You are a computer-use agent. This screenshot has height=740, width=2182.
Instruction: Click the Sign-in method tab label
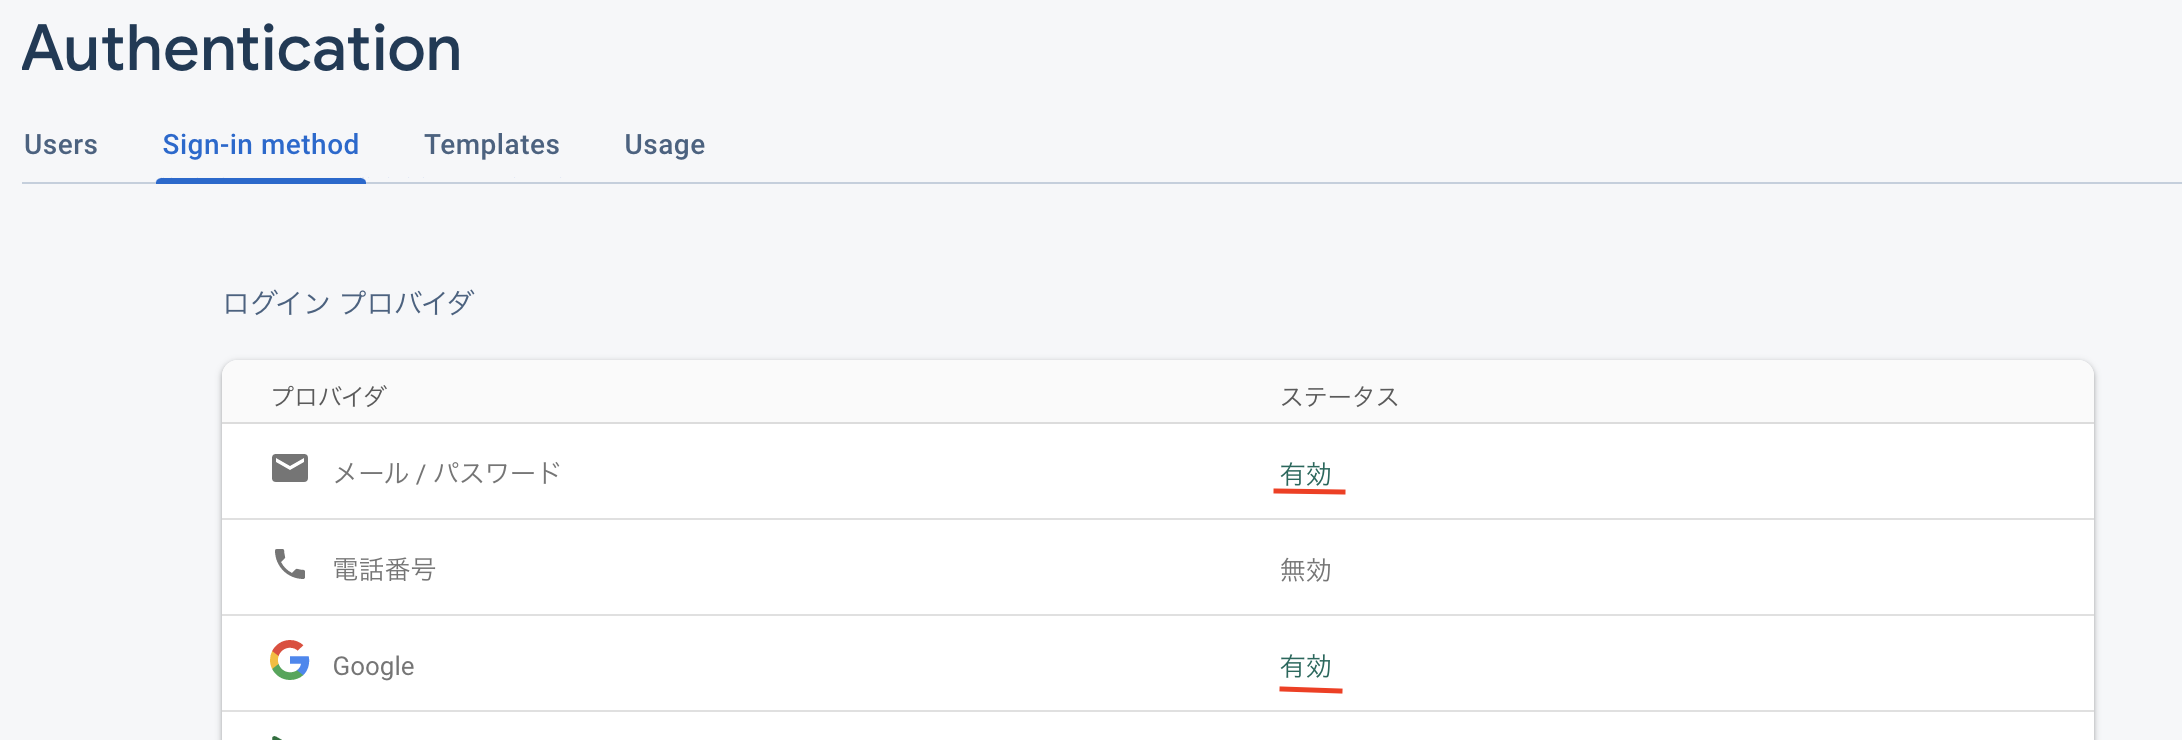coord(261,145)
